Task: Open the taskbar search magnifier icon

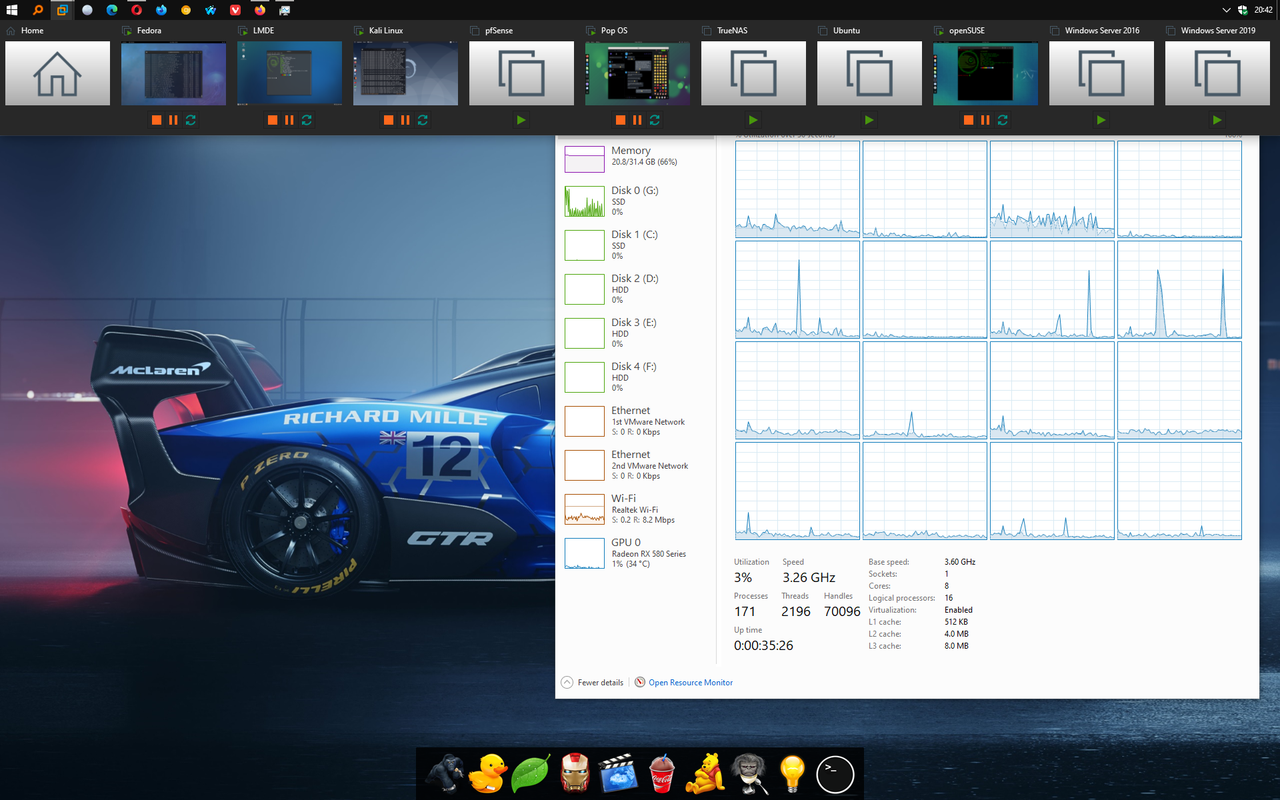Action: click(x=38, y=9)
